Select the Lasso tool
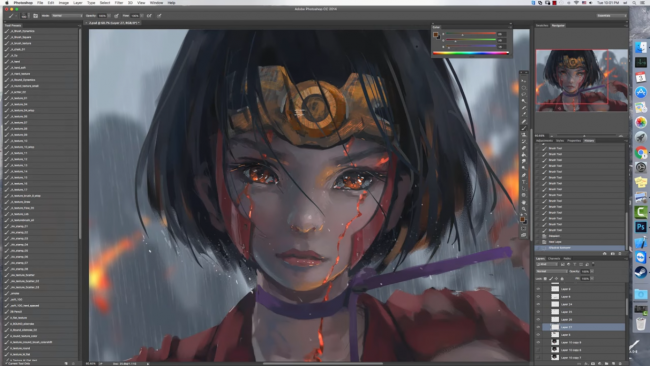650x366 pixels. (x=524, y=95)
